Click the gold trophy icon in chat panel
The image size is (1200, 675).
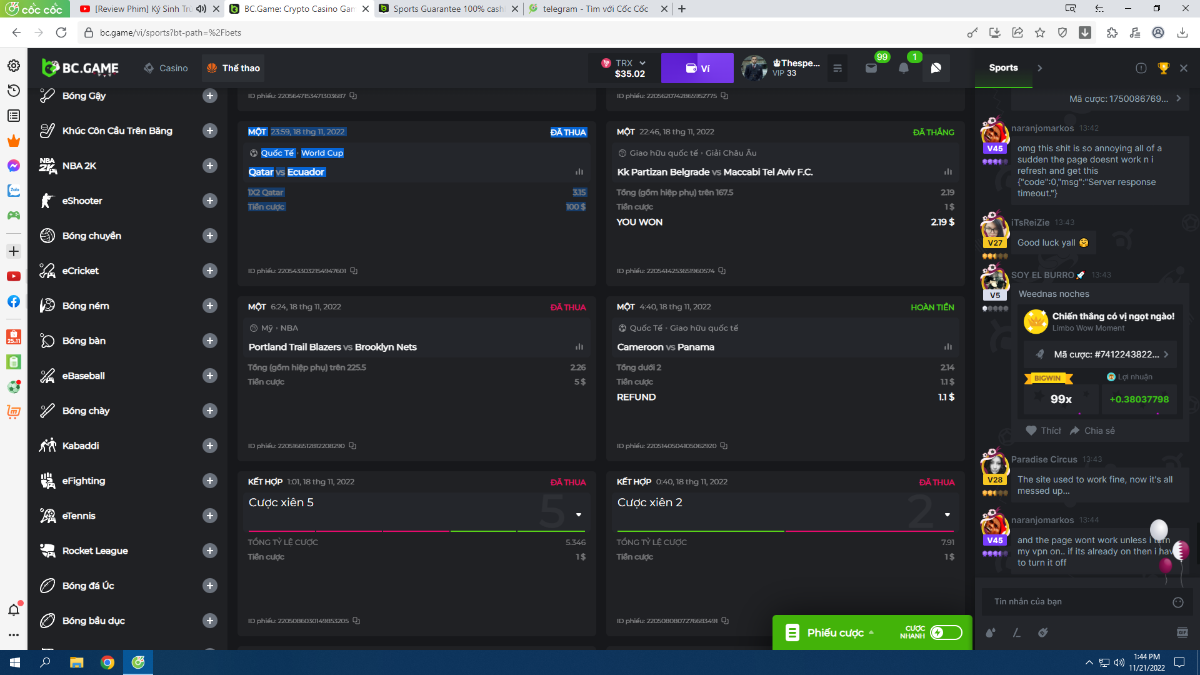pyautogui.click(x=1163, y=68)
